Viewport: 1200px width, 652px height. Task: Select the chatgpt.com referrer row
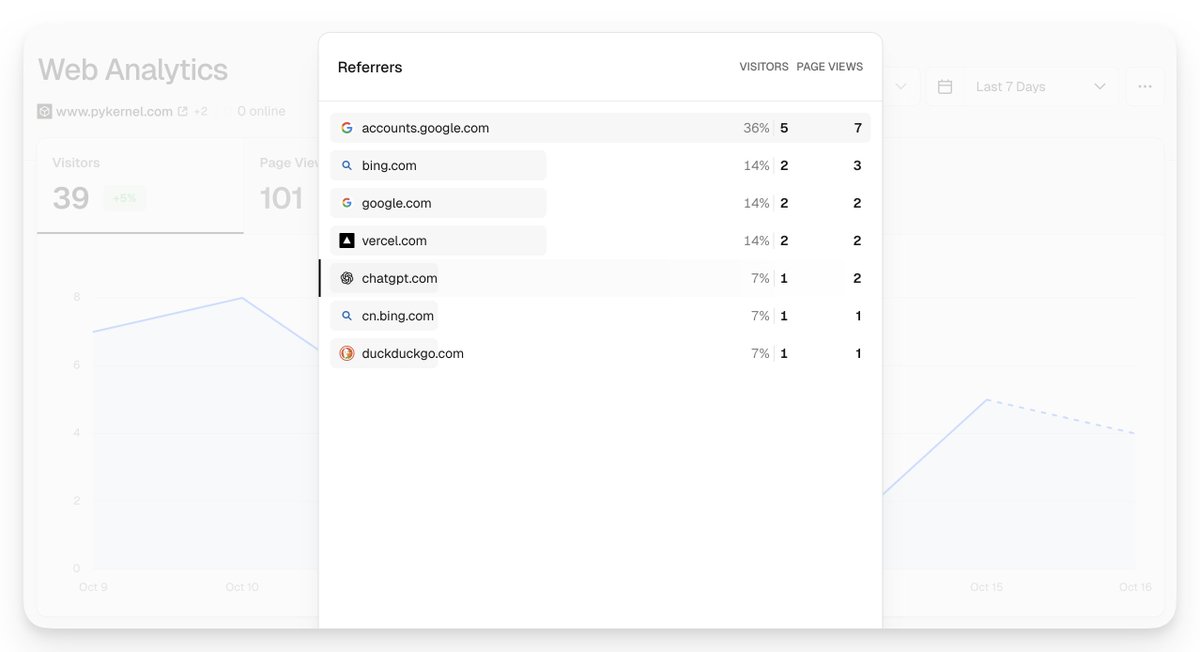(x=600, y=278)
